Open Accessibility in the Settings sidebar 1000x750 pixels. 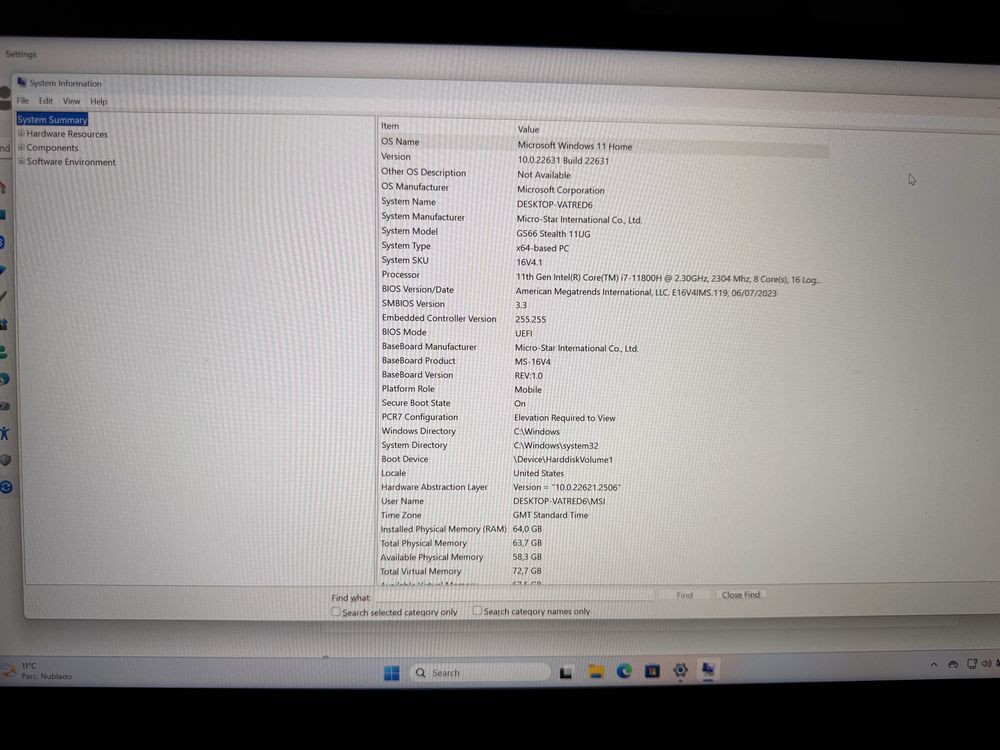(4, 434)
